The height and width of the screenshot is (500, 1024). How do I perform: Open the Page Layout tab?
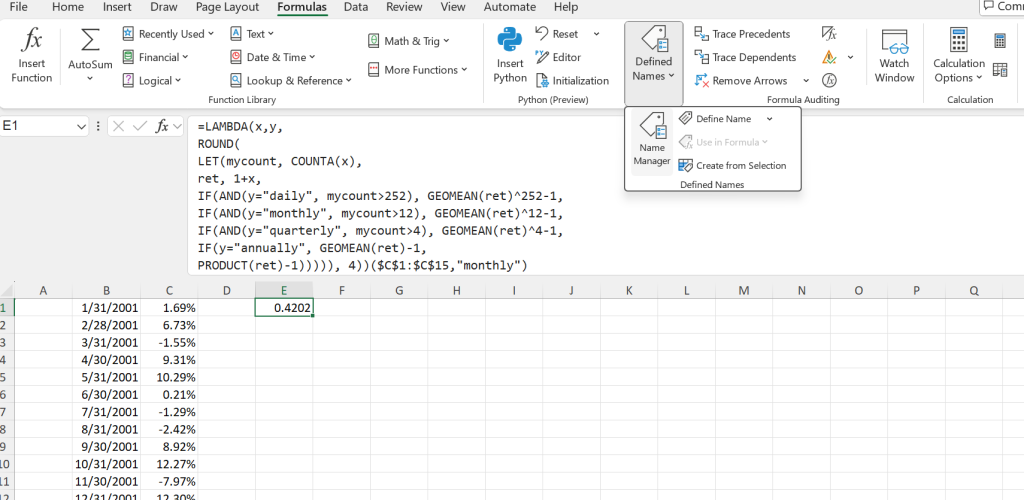227,7
